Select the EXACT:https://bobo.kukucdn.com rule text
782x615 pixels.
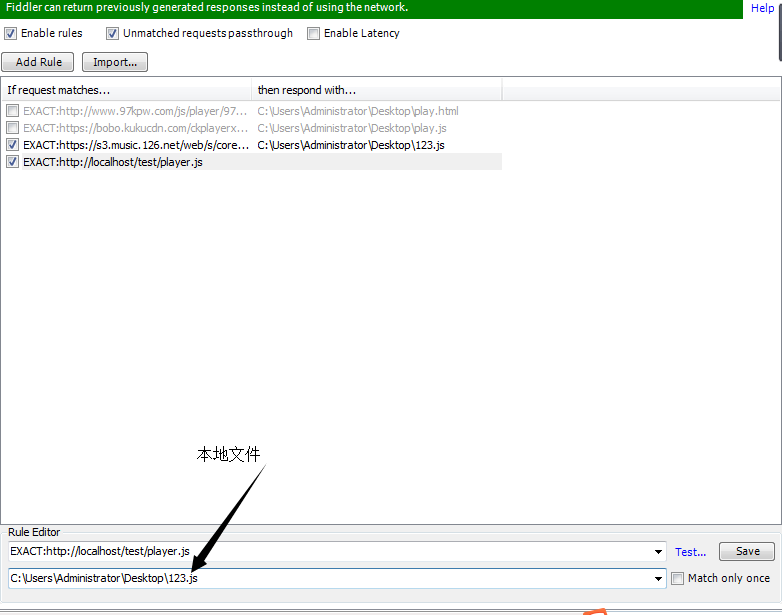[x=135, y=128]
